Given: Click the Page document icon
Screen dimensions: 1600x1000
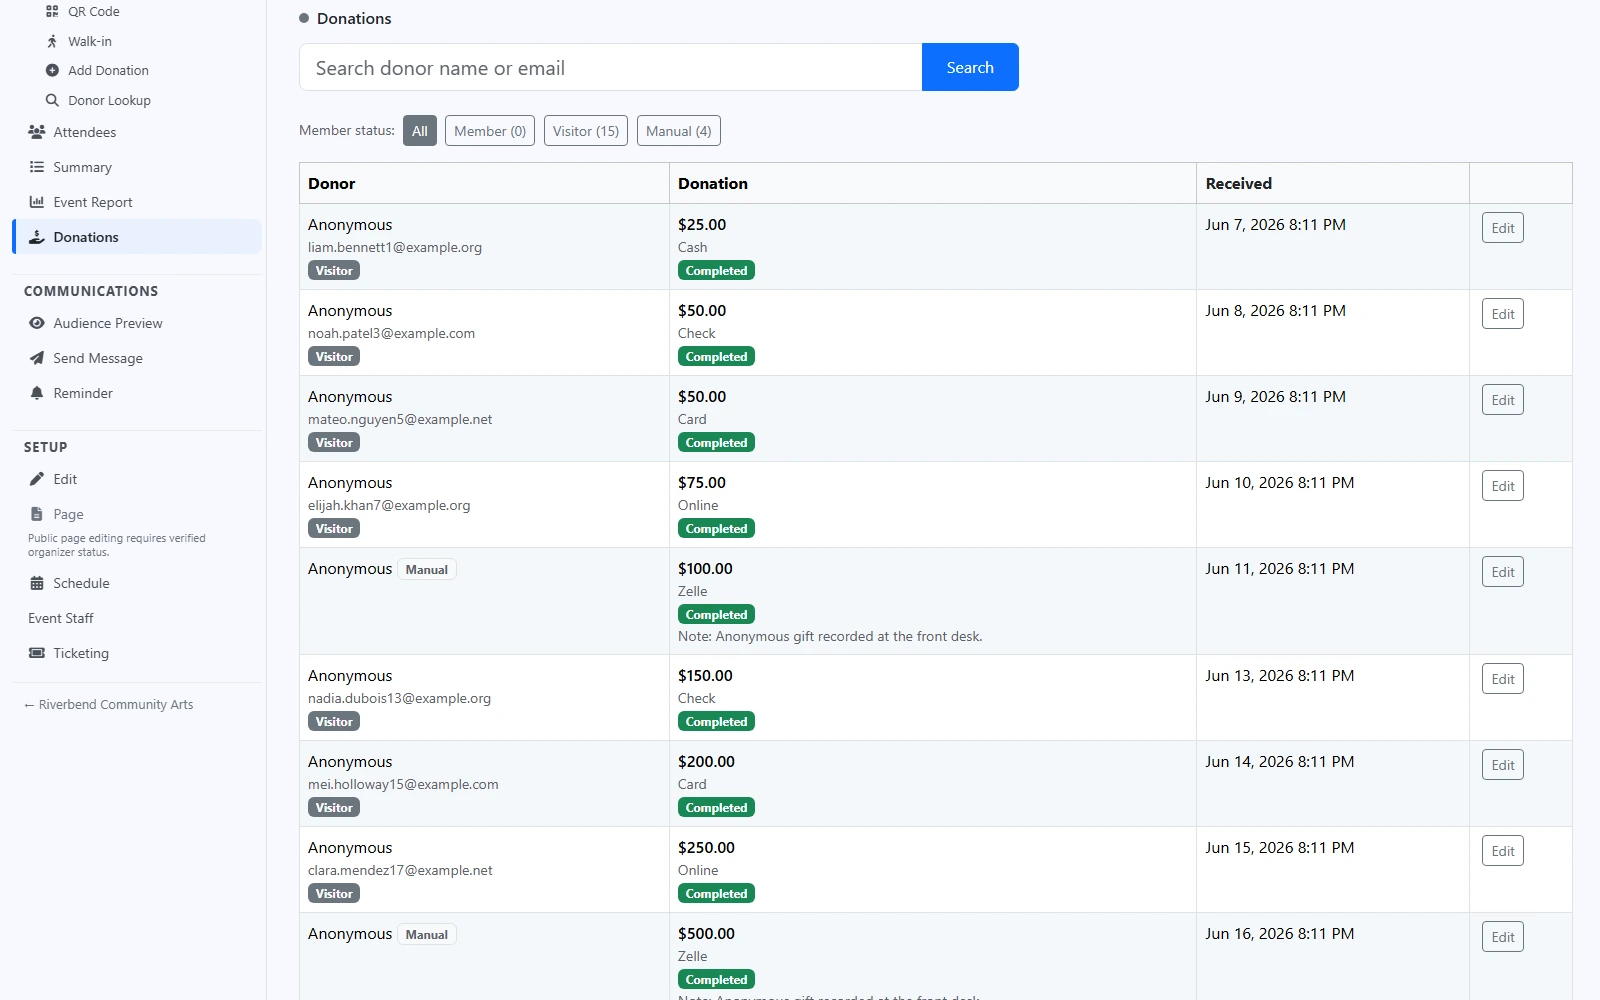Looking at the screenshot, I should click(x=37, y=514).
